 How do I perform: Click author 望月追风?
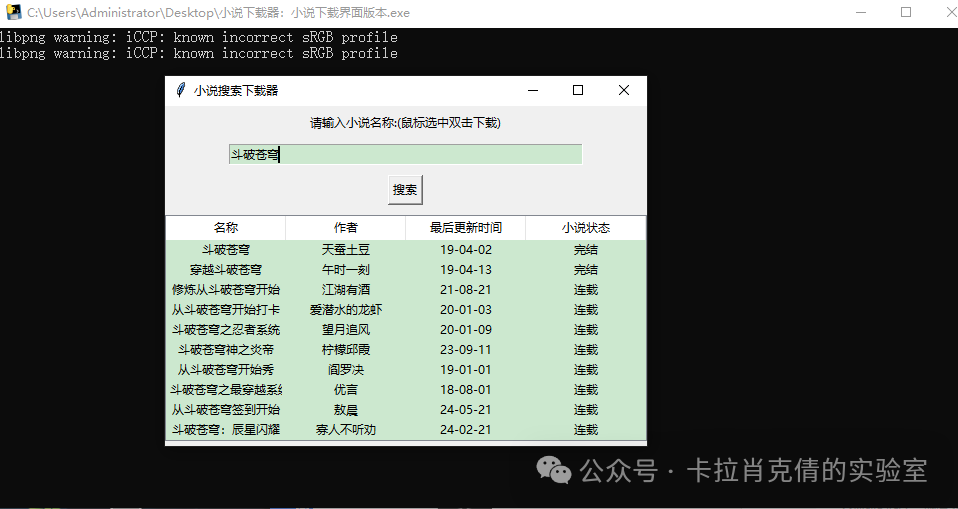click(x=345, y=330)
